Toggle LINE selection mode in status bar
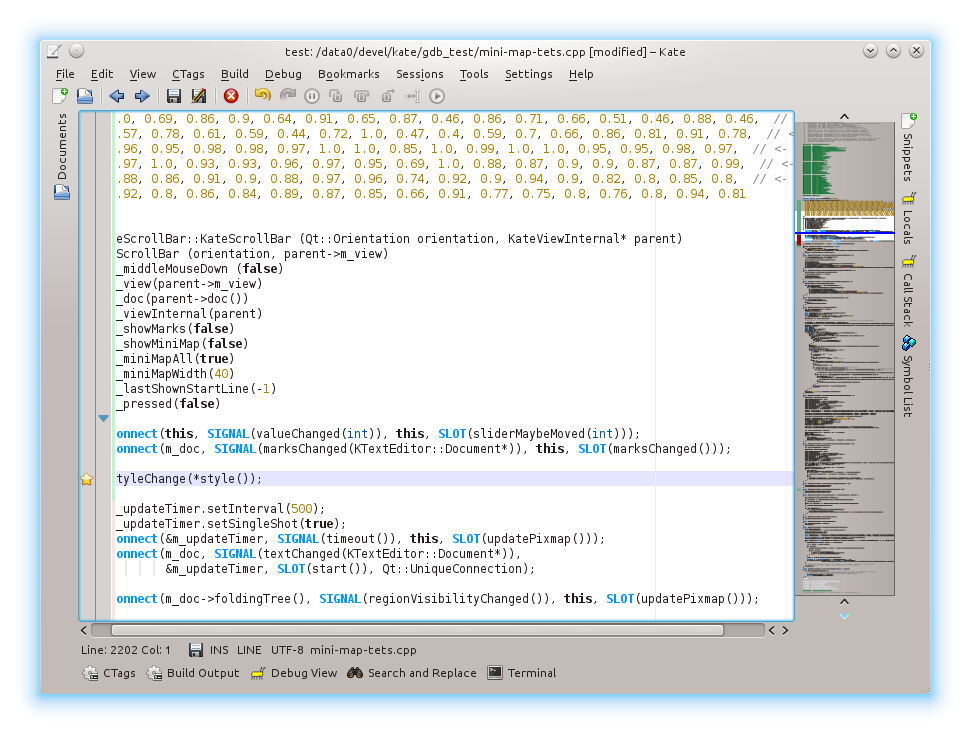The width and height of the screenshot is (971, 734). point(249,650)
